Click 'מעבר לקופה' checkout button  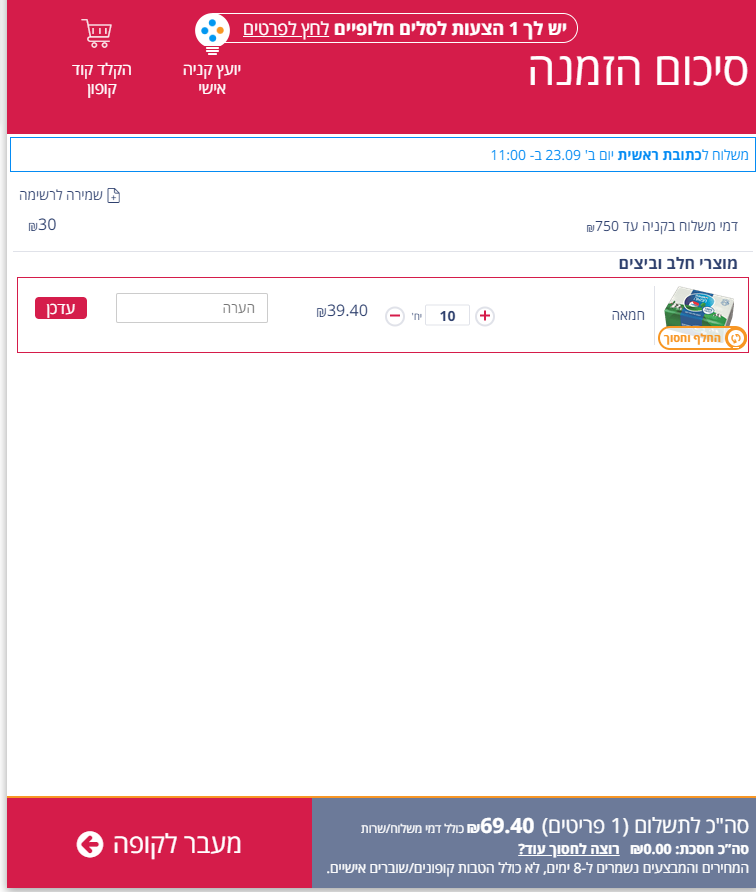159,844
